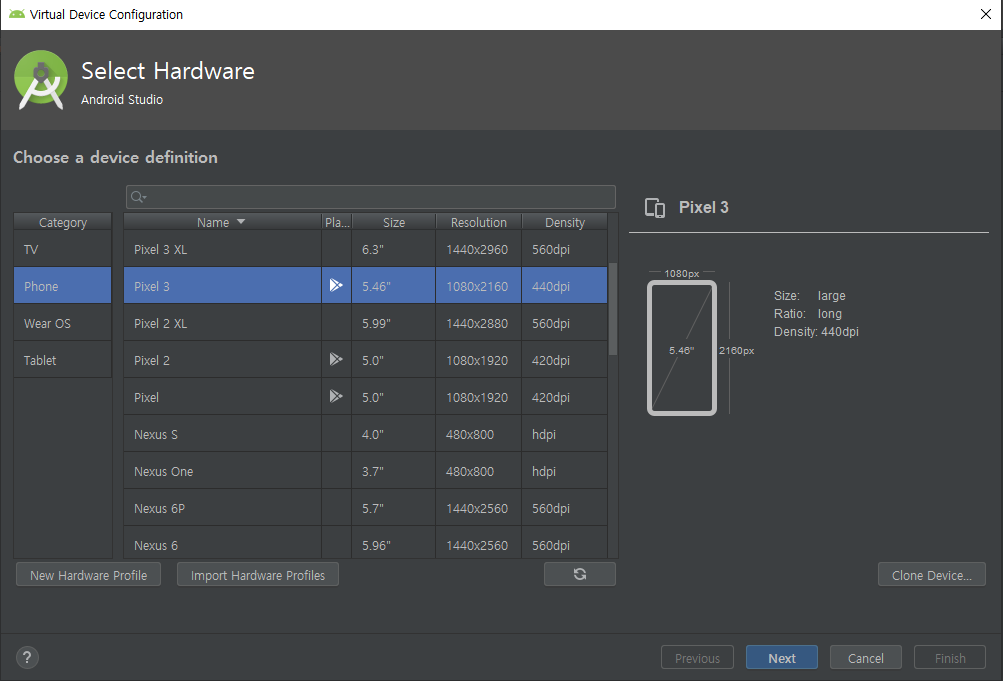Click the Play Store icon in Pixel 3 row
This screenshot has height=681, width=1003.
click(336, 285)
